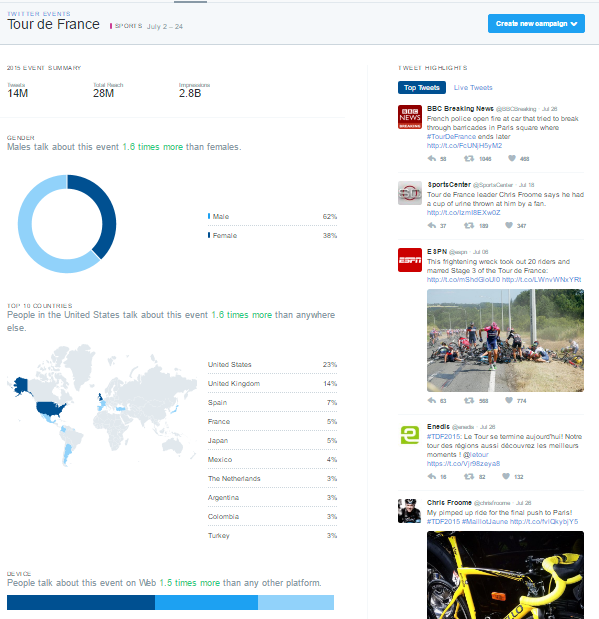The image size is (599, 619).
Task: Like the SportsCenter tweet
Action: pyautogui.click(x=509, y=225)
